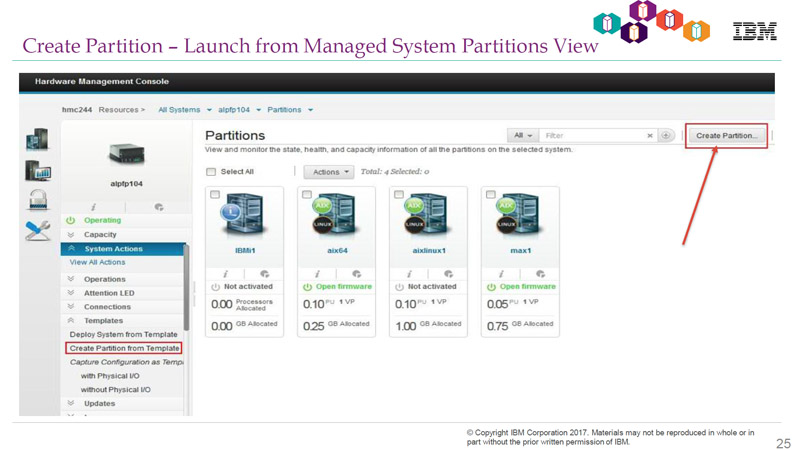Click the aix64 partition server image

coord(337,215)
